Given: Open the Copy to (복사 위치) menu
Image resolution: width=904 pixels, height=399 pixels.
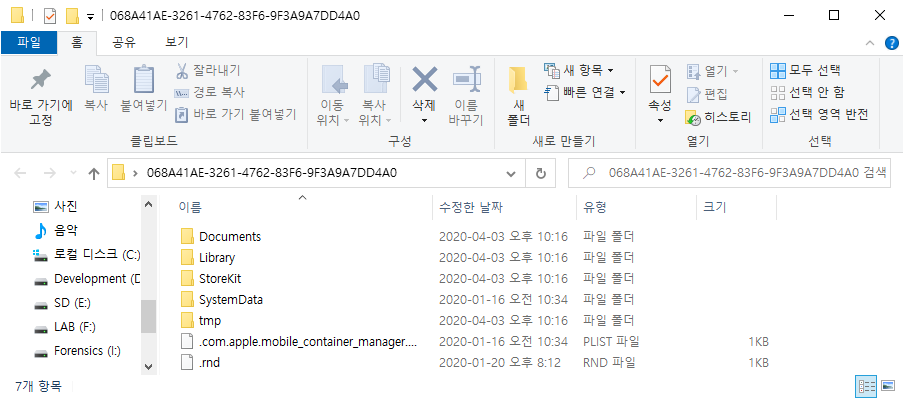Looking at the screenshot, I should coord(374,95).
